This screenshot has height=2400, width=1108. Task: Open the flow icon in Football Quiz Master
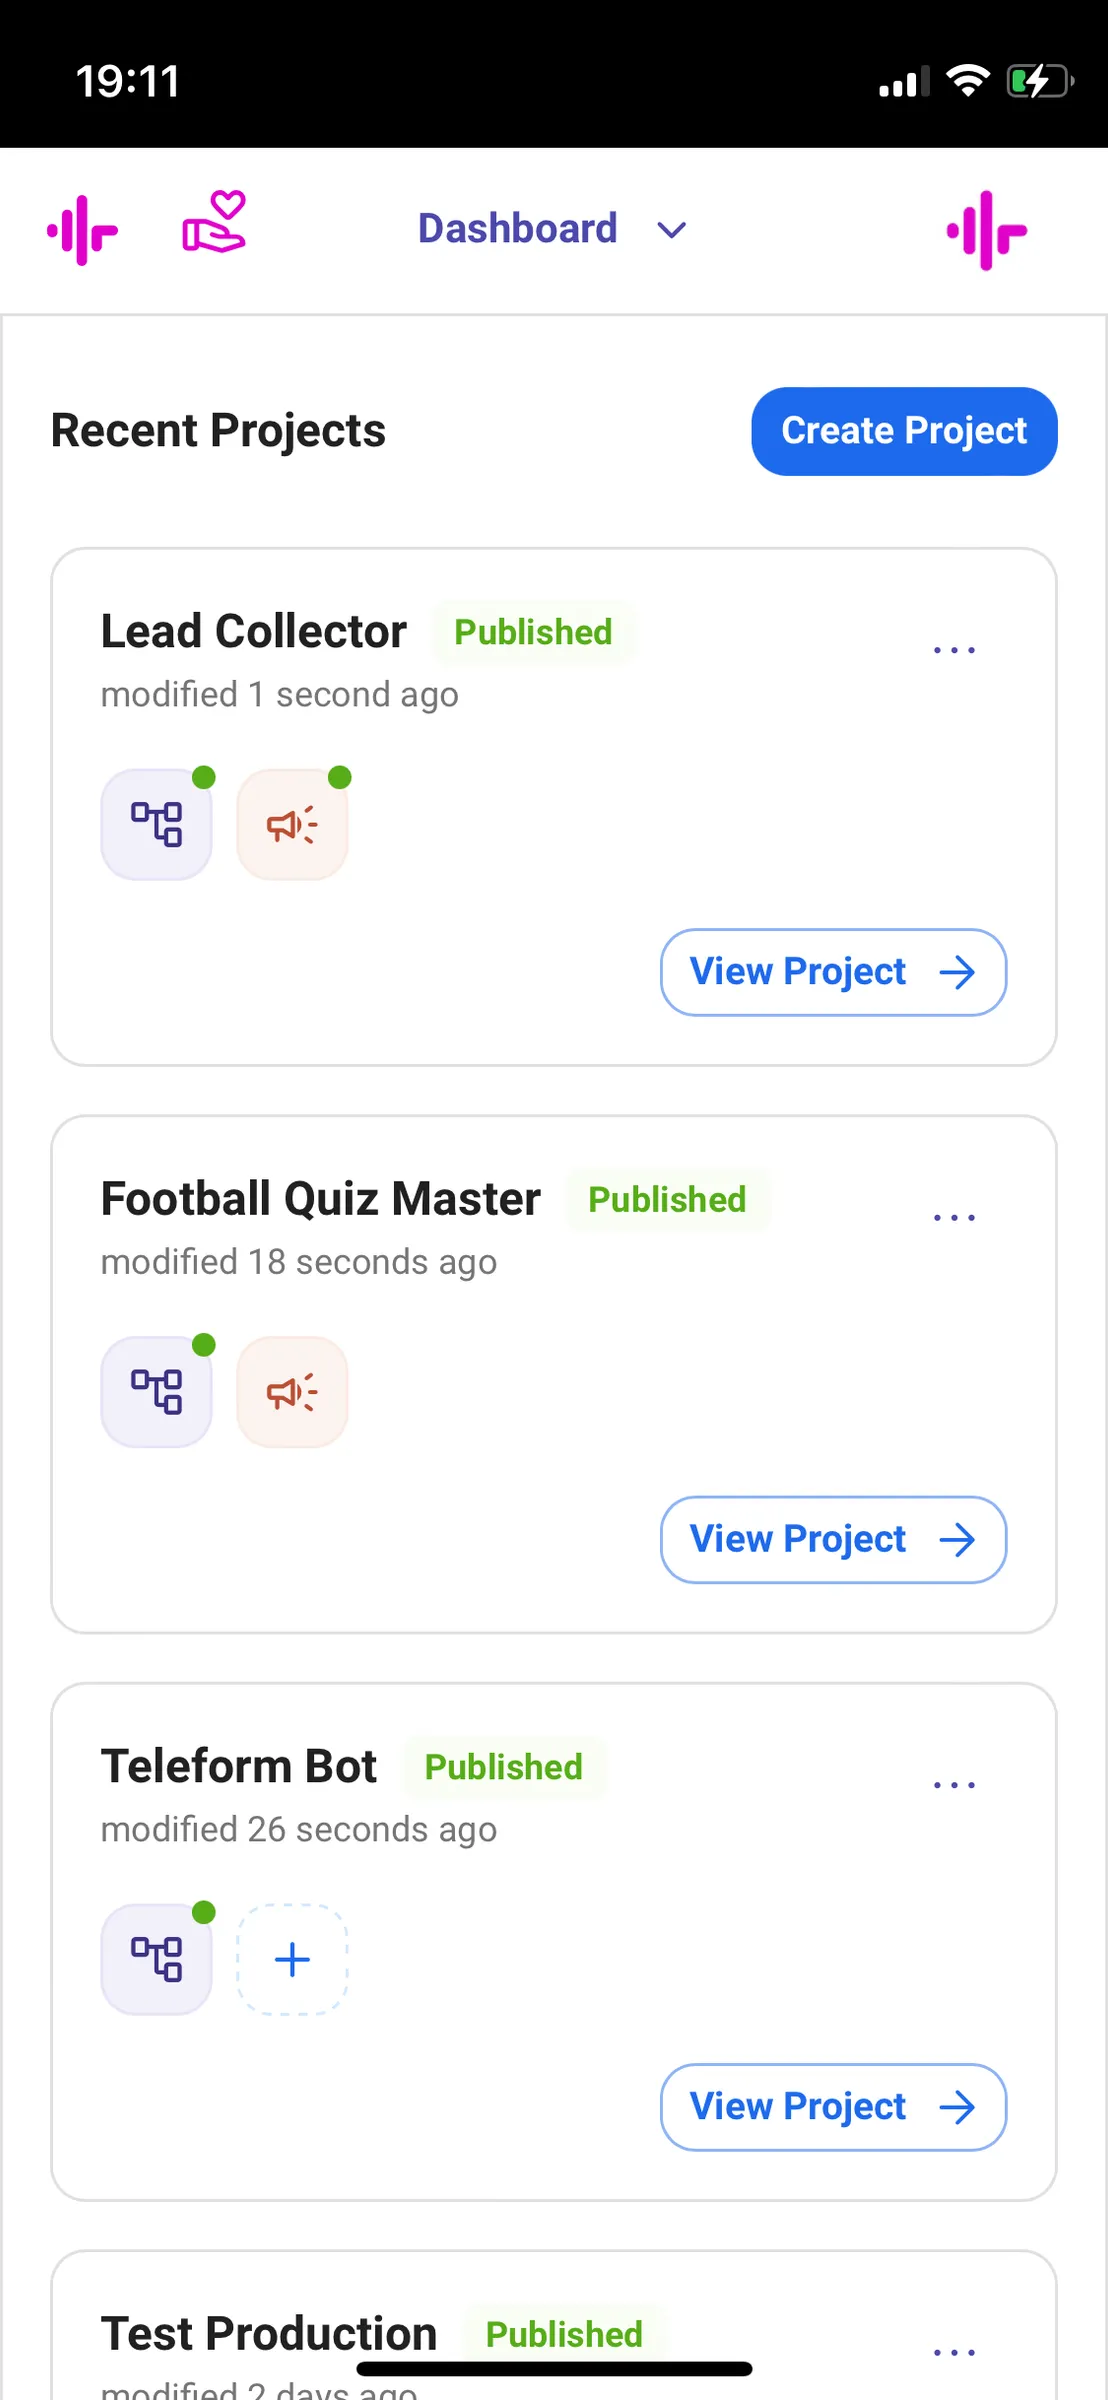coord(157,1392)
